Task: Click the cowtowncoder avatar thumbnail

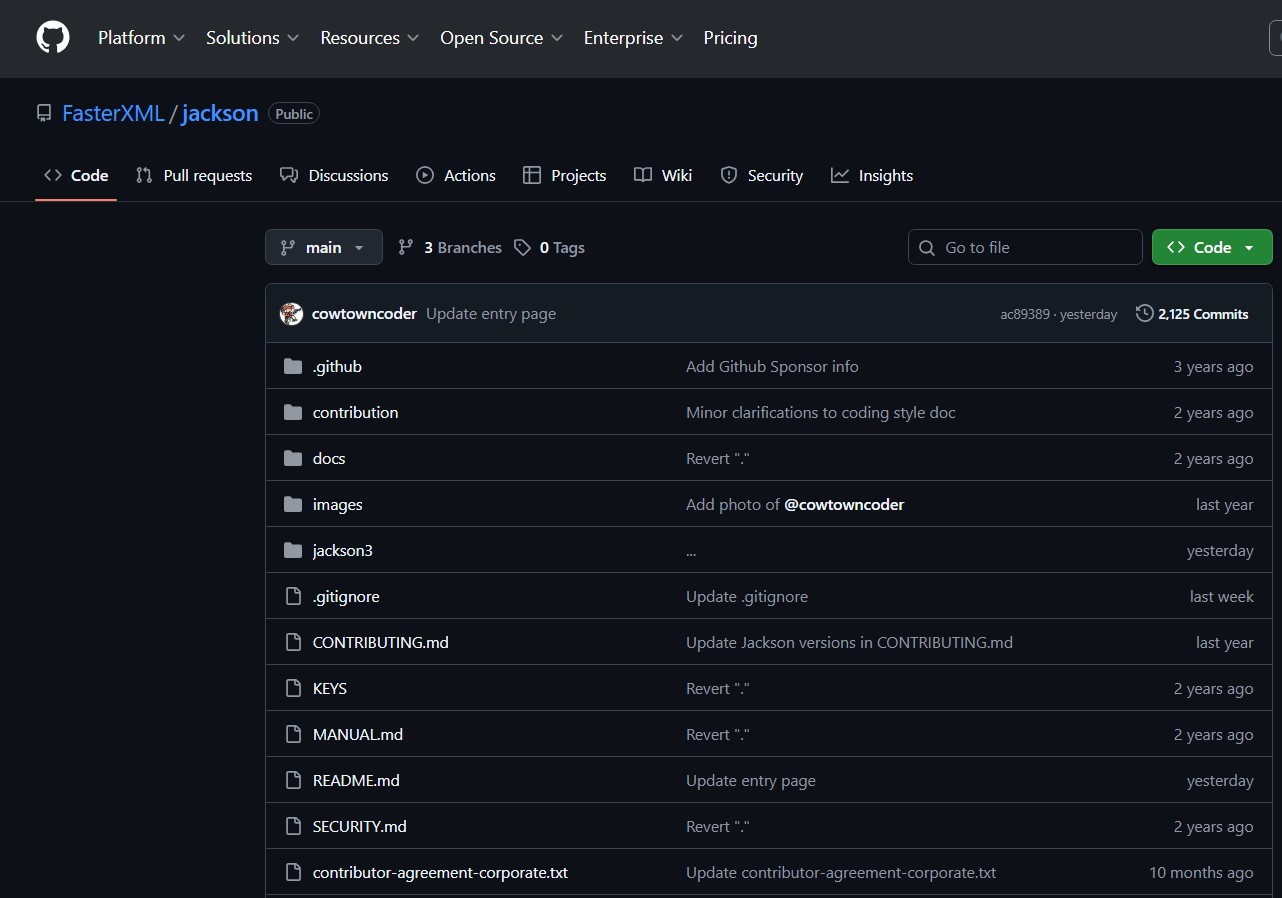Action: point(291,314)
